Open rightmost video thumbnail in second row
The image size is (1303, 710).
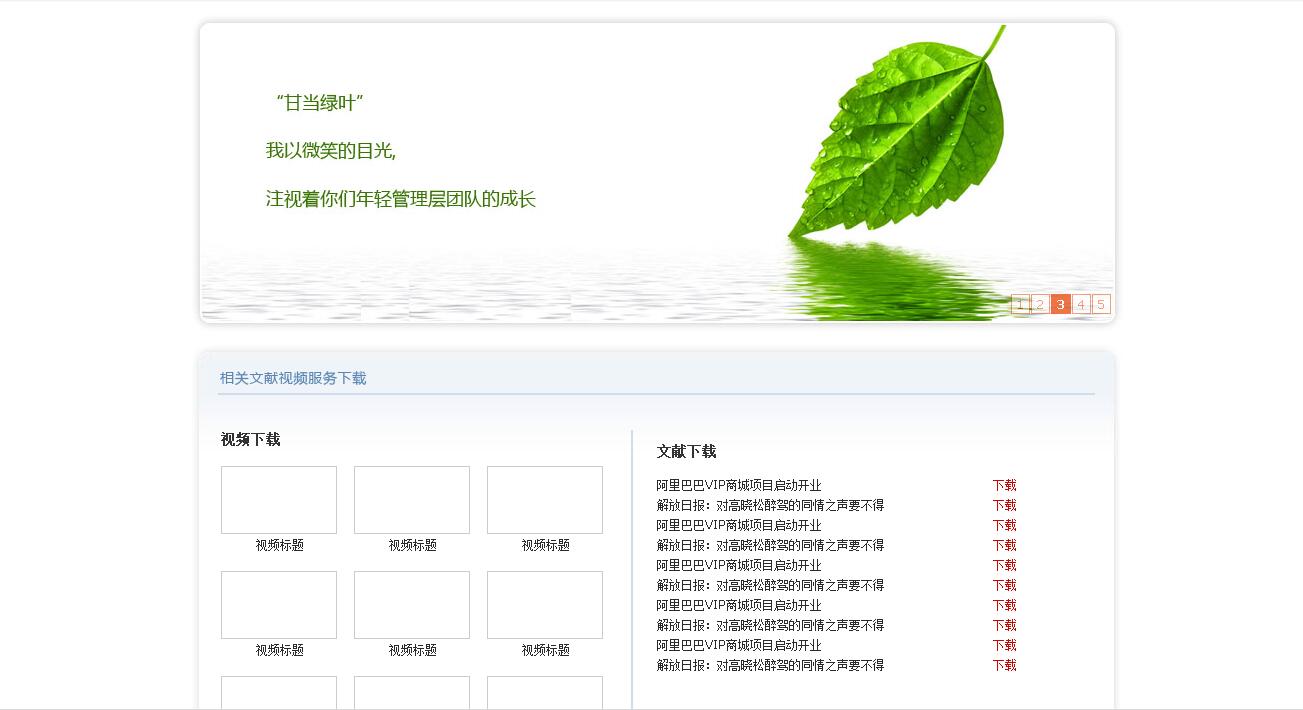coord(545,605)
